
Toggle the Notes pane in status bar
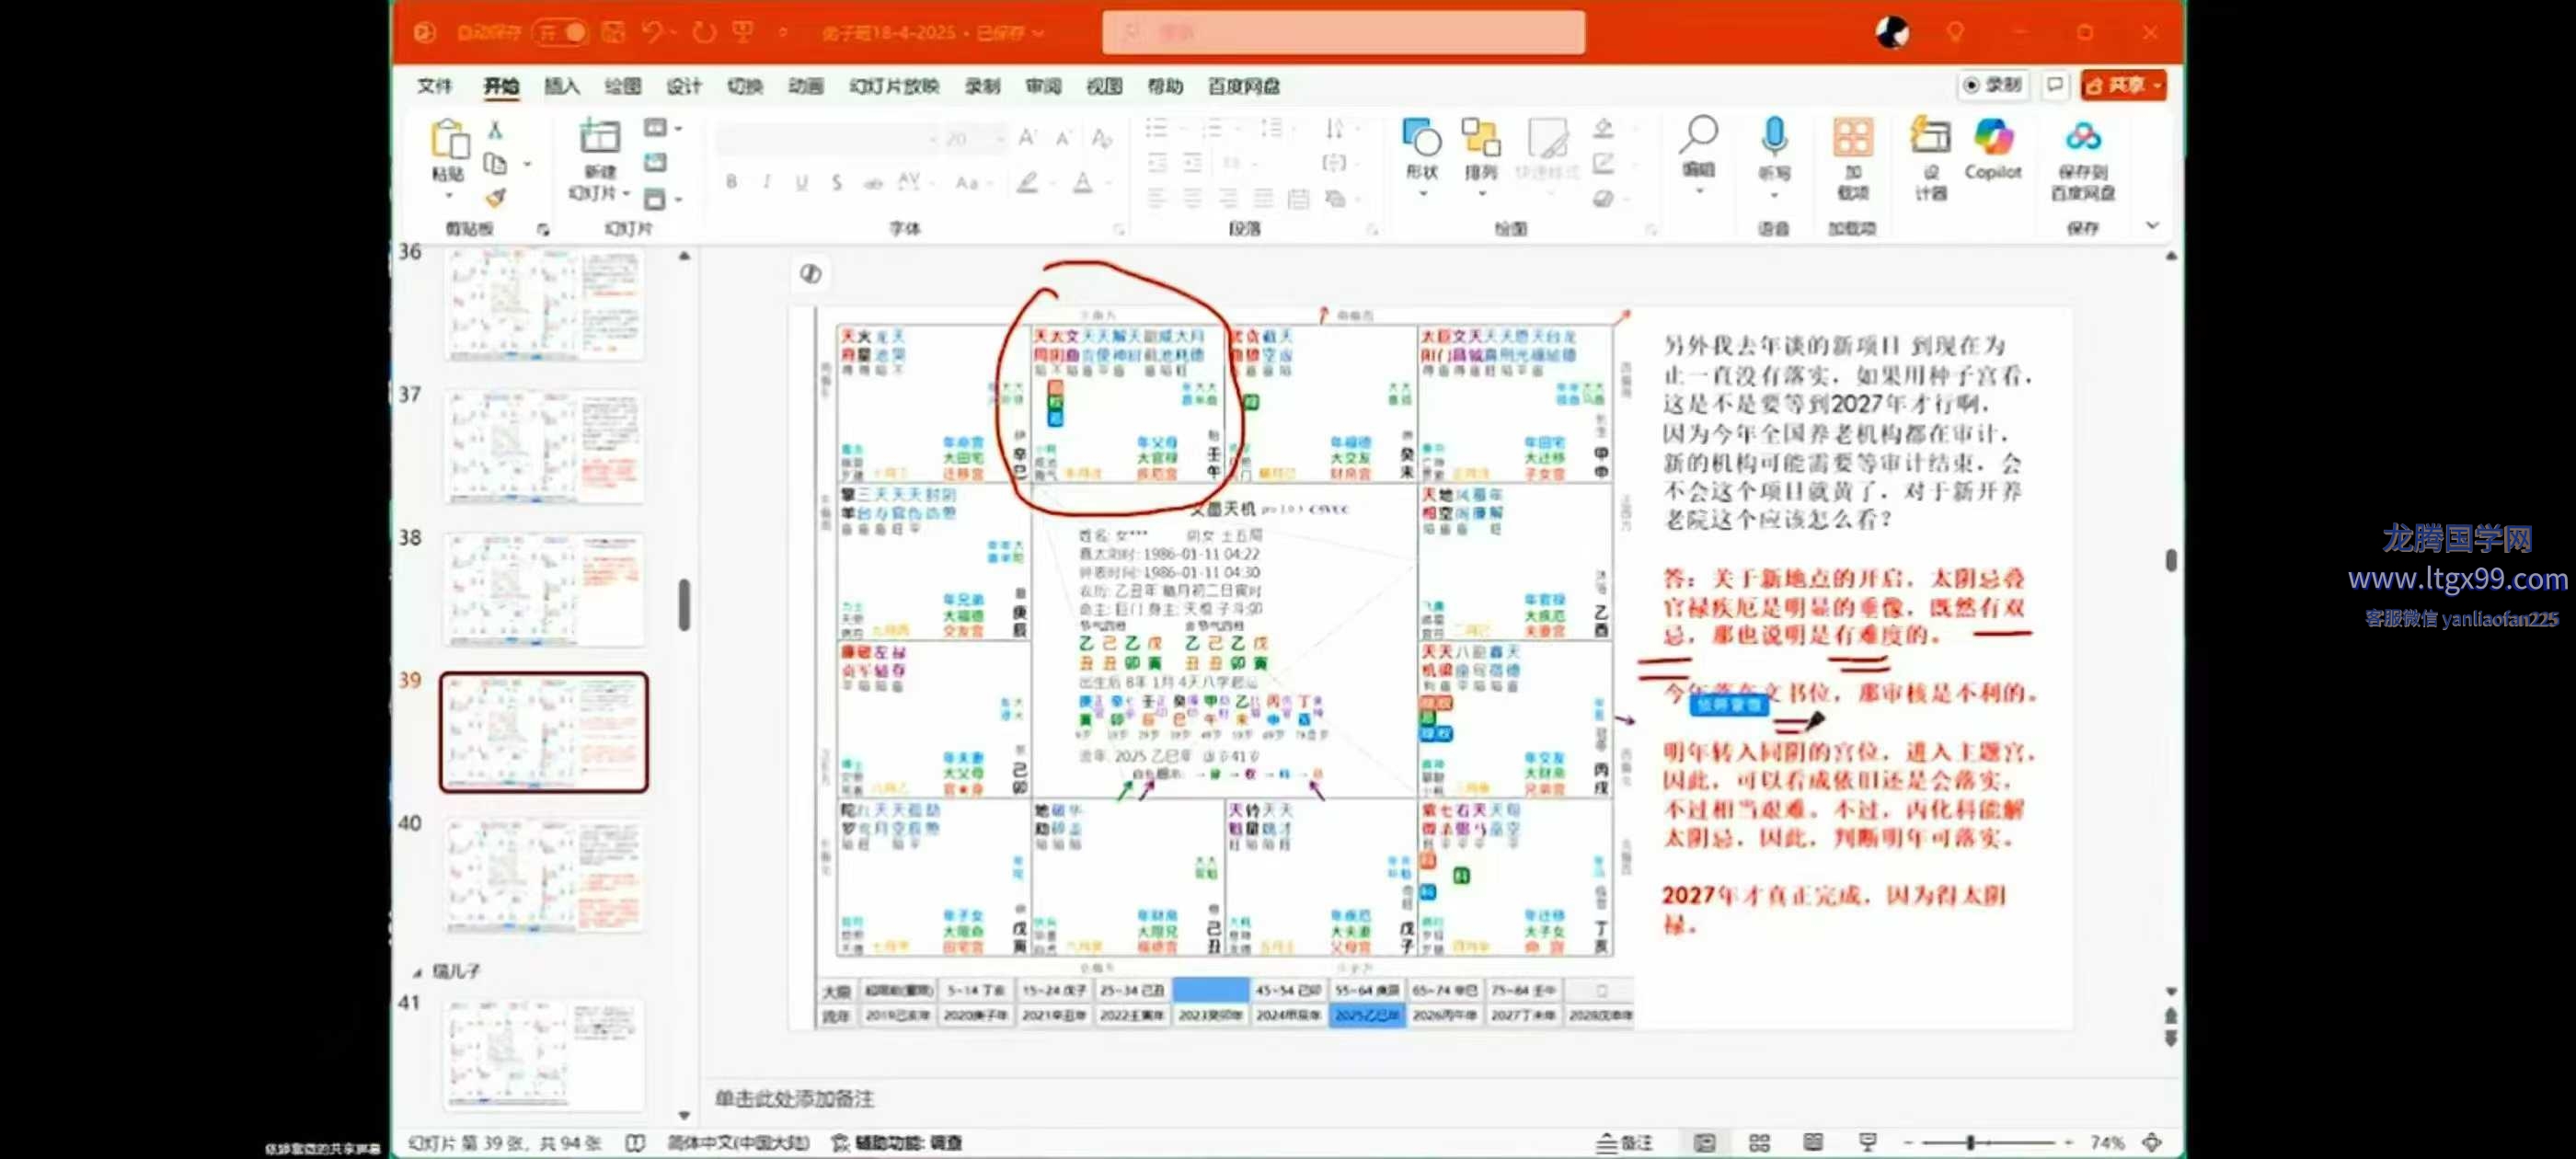pyautogui.click(x=1624, y=1142)
